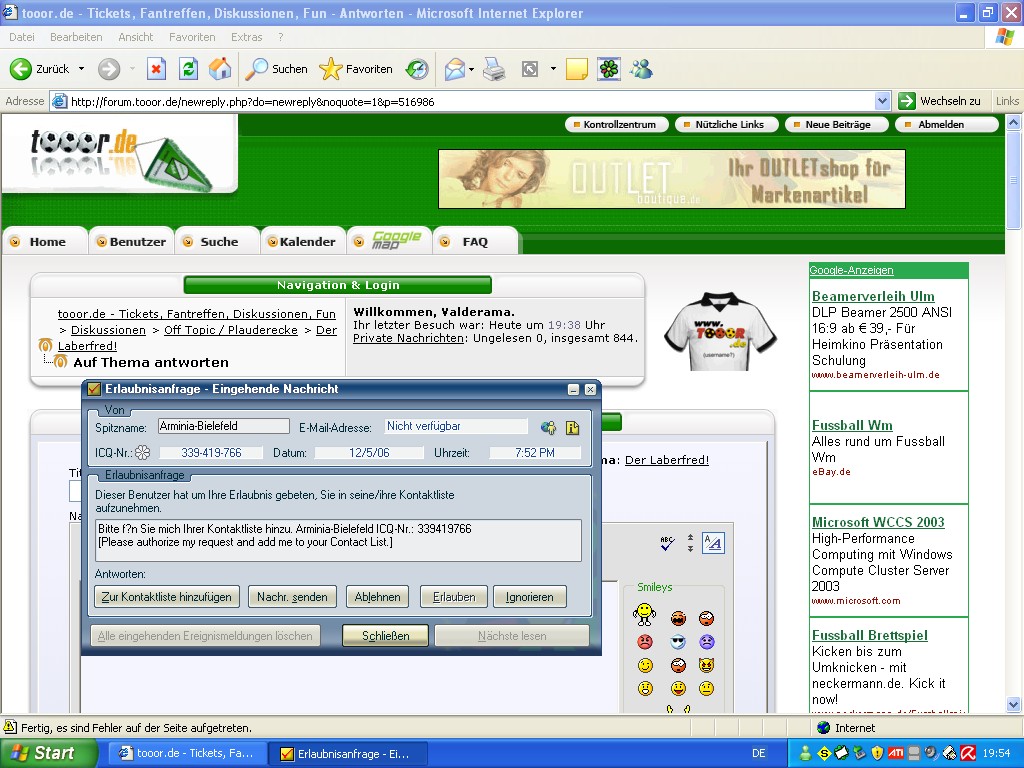Open the Favoriten menu in menu bar
The width and height of the screenshot is (1024, 768).
[x=192, y=37]
